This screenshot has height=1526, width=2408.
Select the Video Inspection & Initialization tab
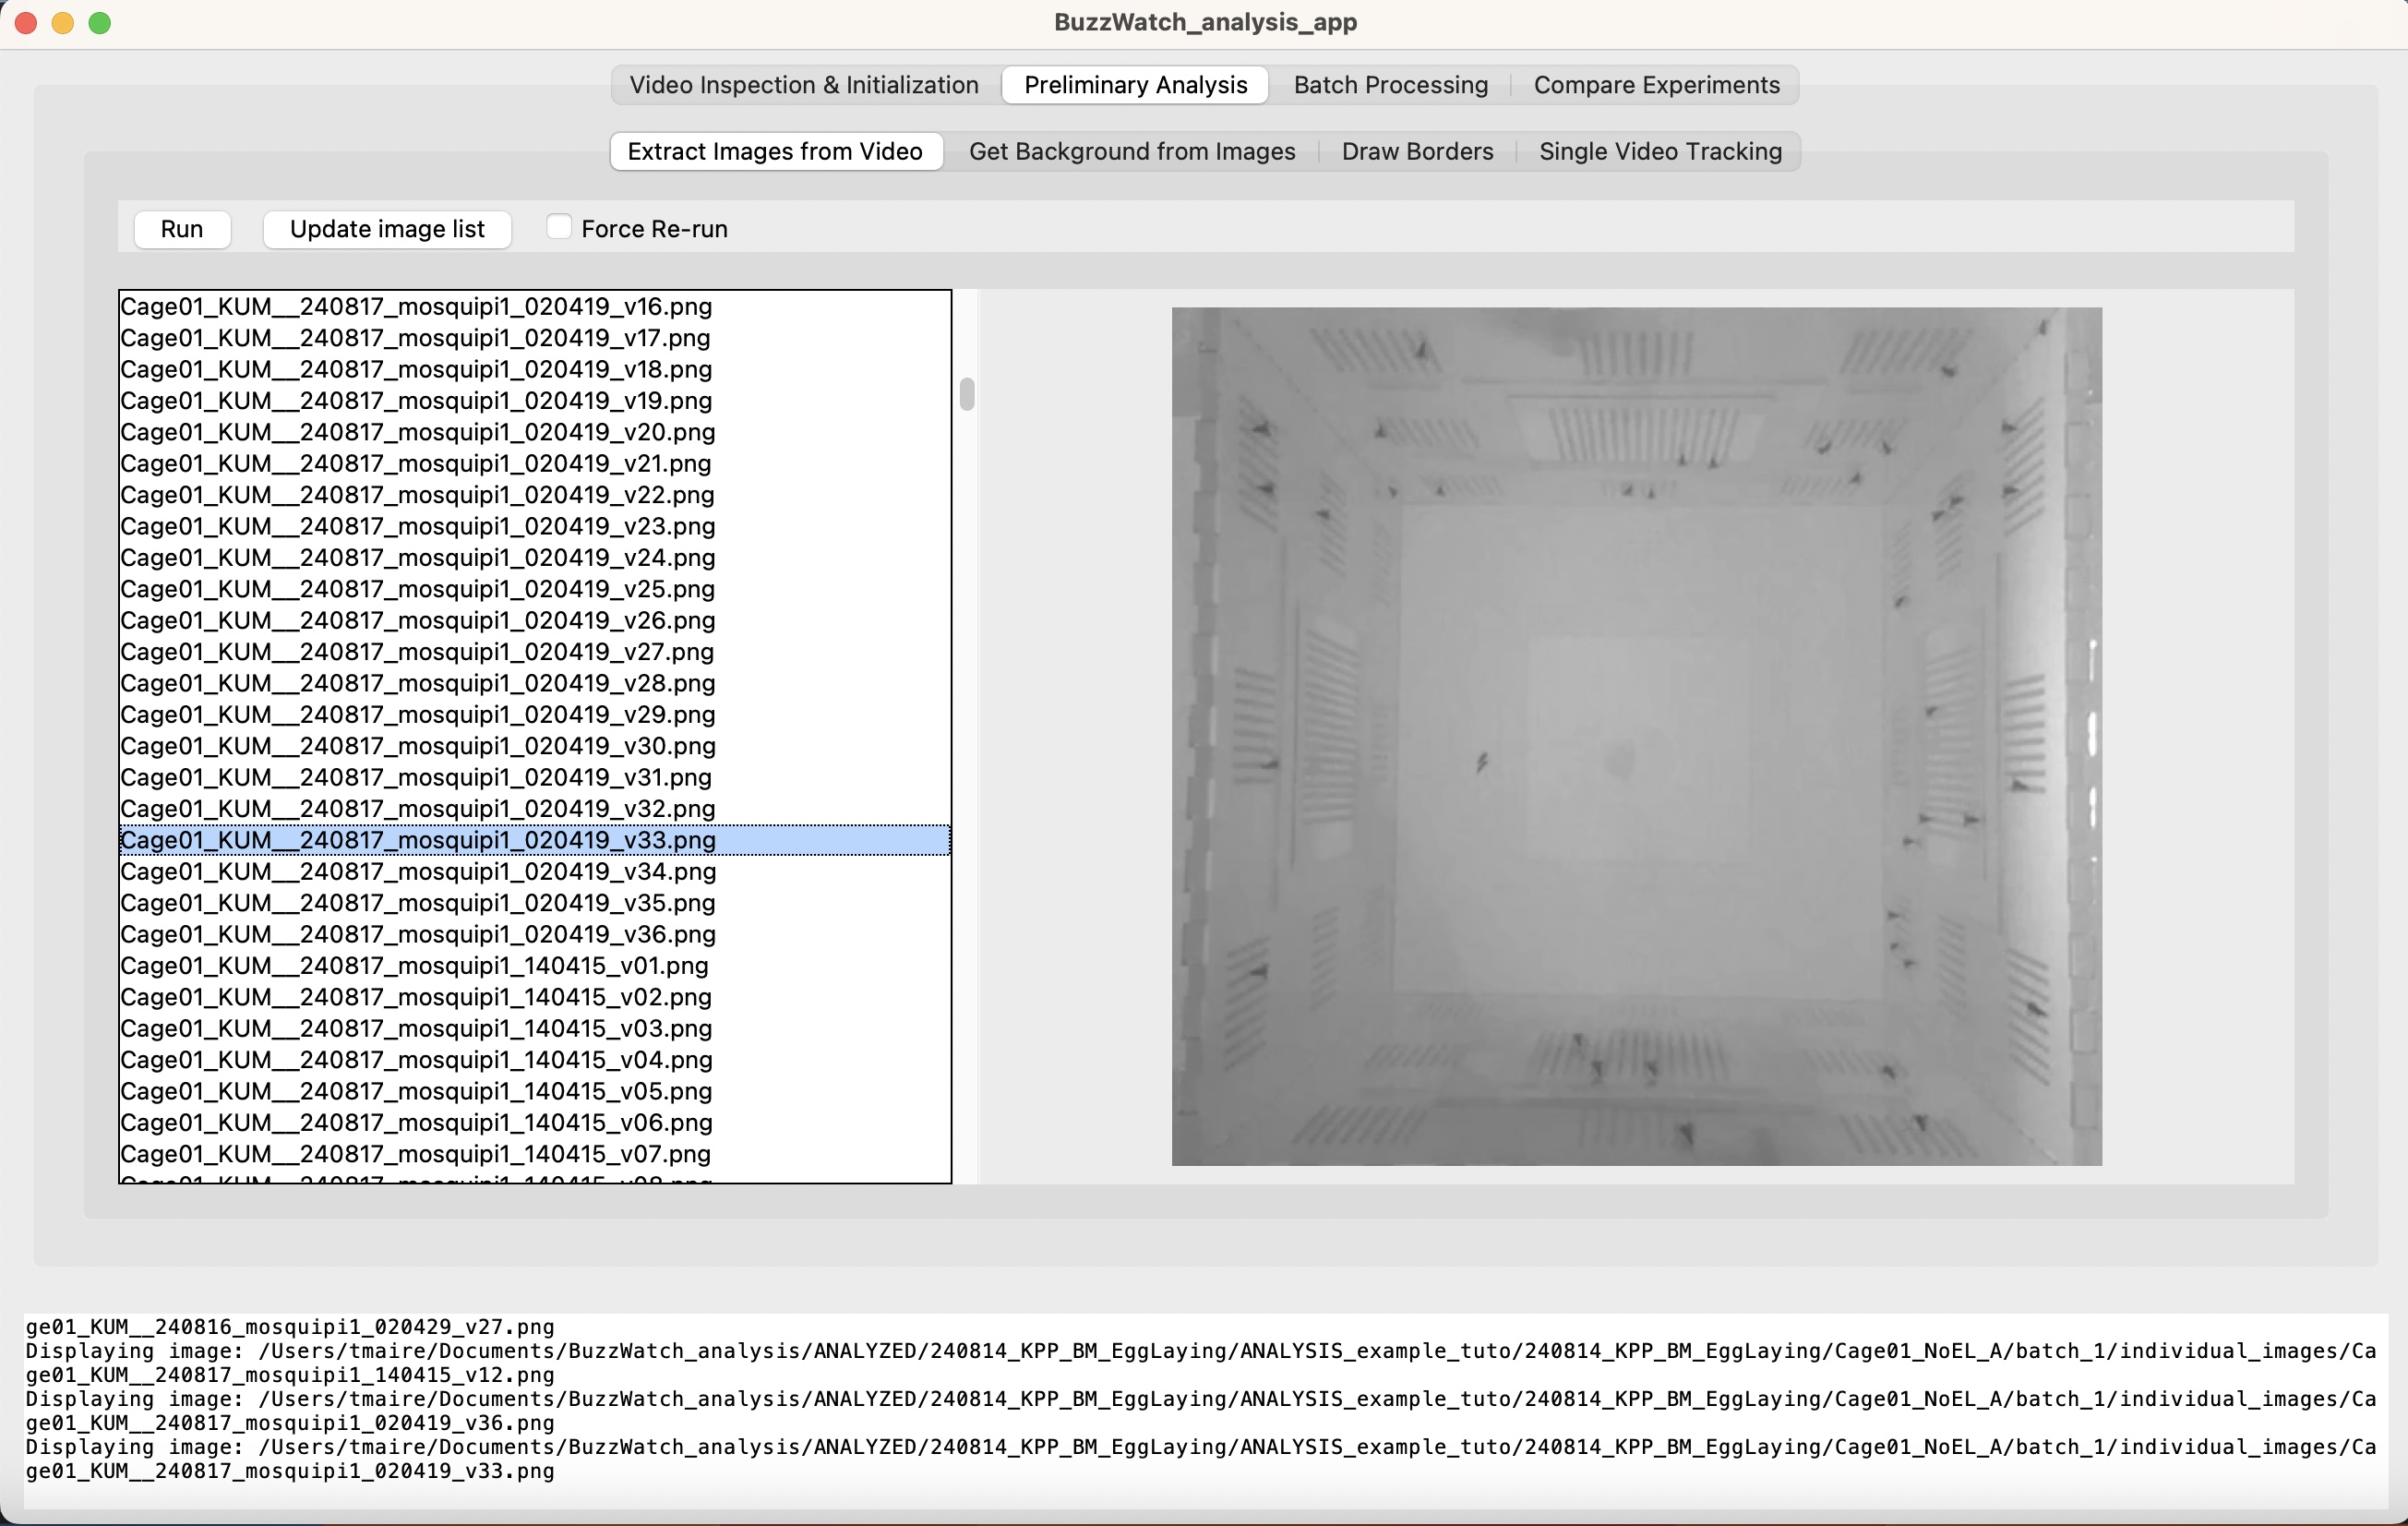tap(802, 82)
